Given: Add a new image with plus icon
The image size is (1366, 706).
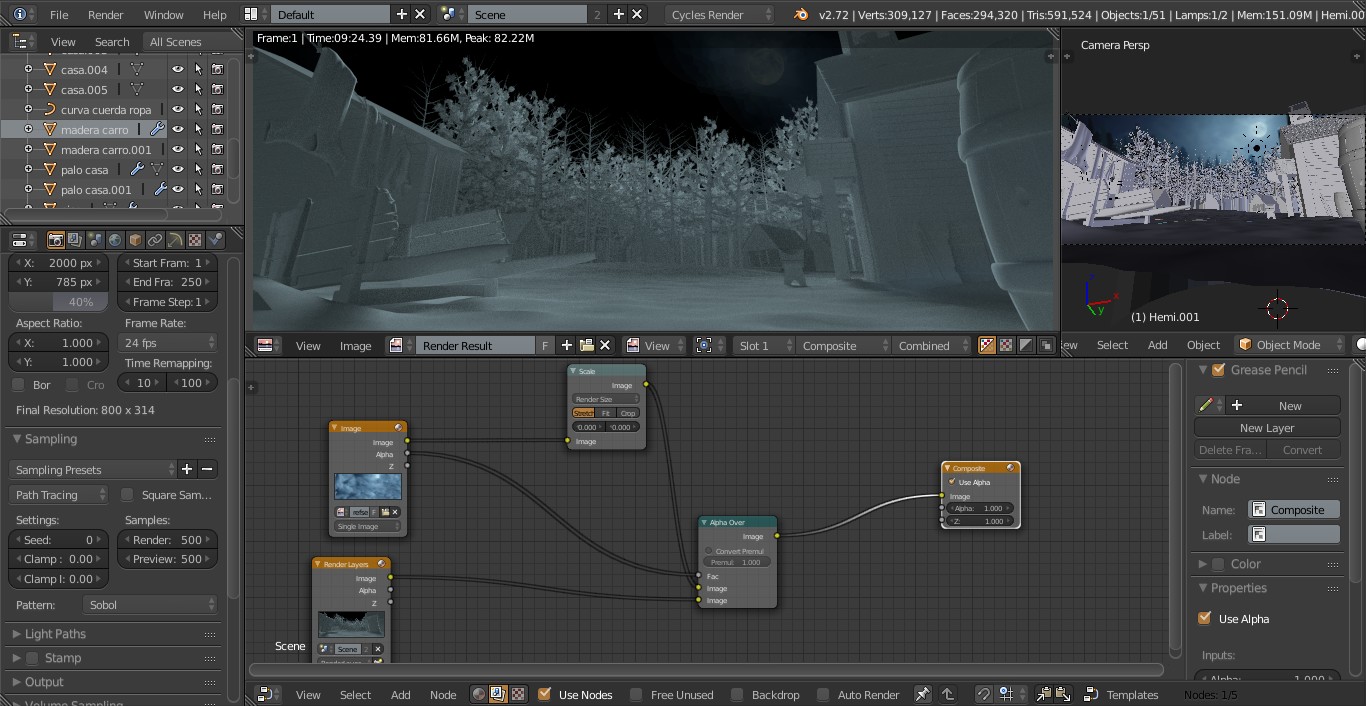Looking at the screenshot, I should click(x=567, y=345).
